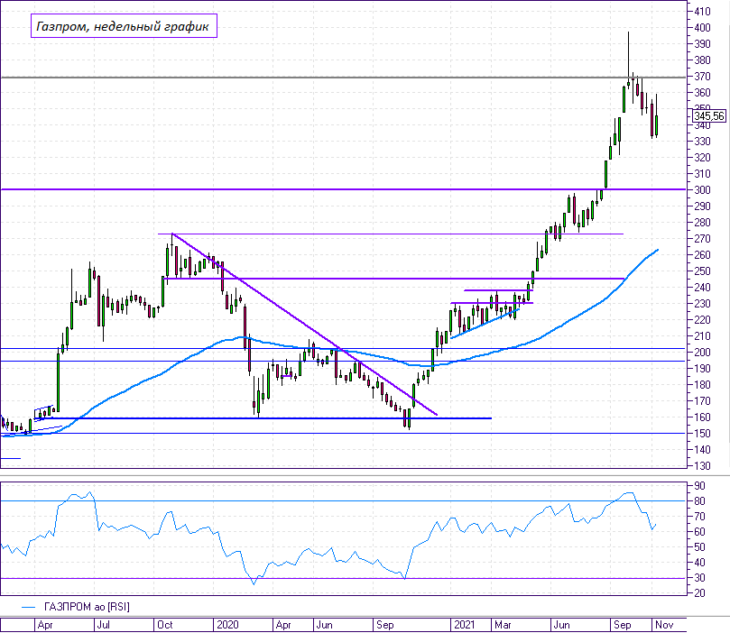Click the Sep label just before 2021
This screenshot has width=730, height=633.
tap(385, 625)
